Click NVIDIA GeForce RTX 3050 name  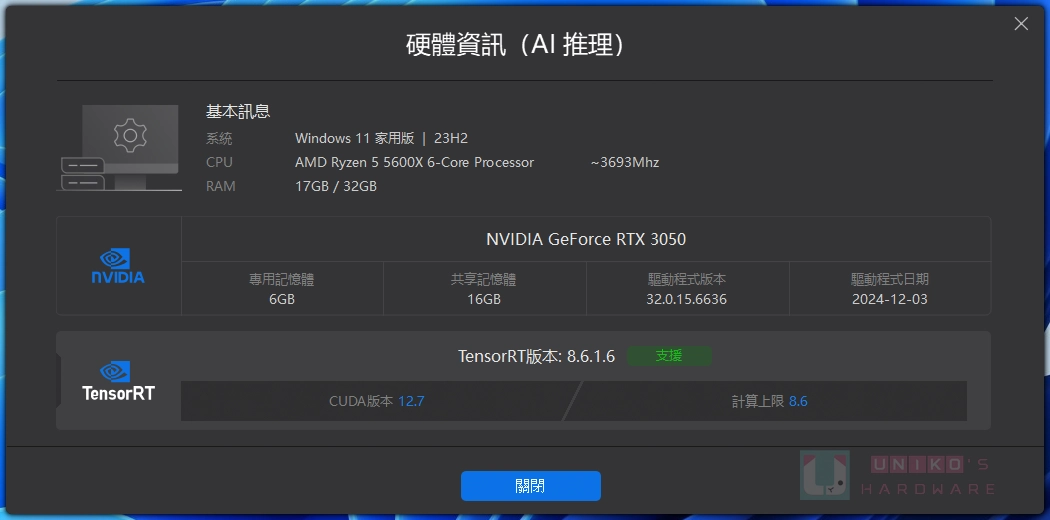click(x=586, y=239)
